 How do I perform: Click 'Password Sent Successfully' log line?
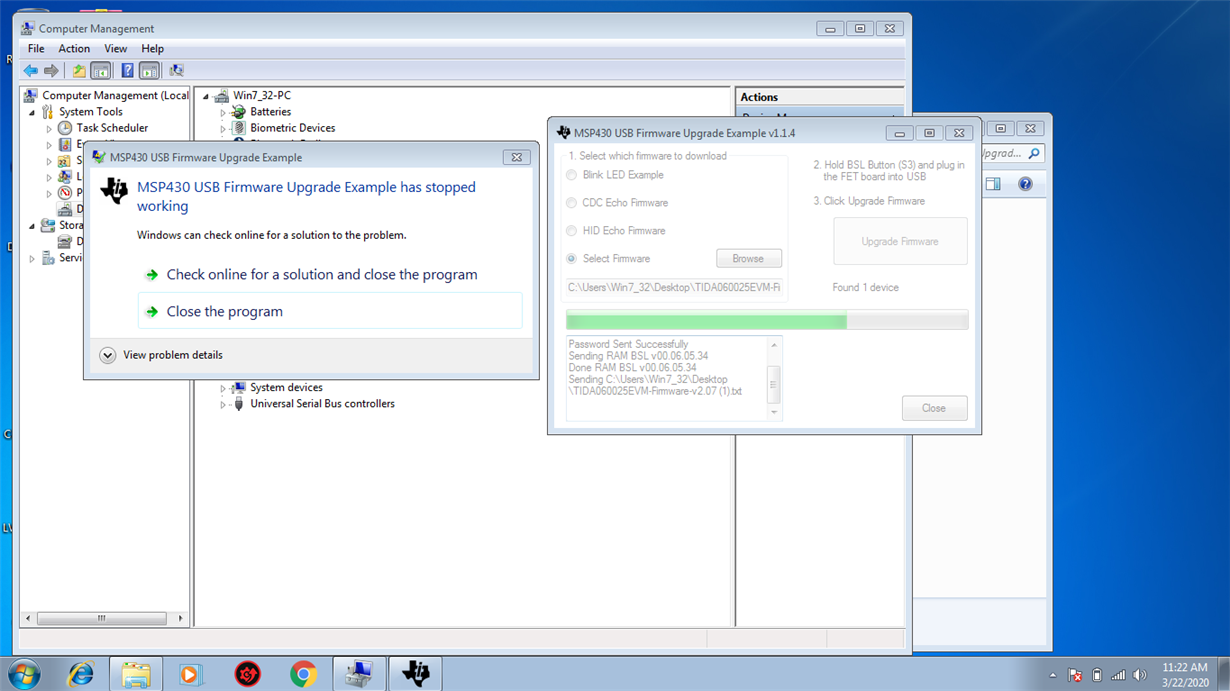(628, 344)
